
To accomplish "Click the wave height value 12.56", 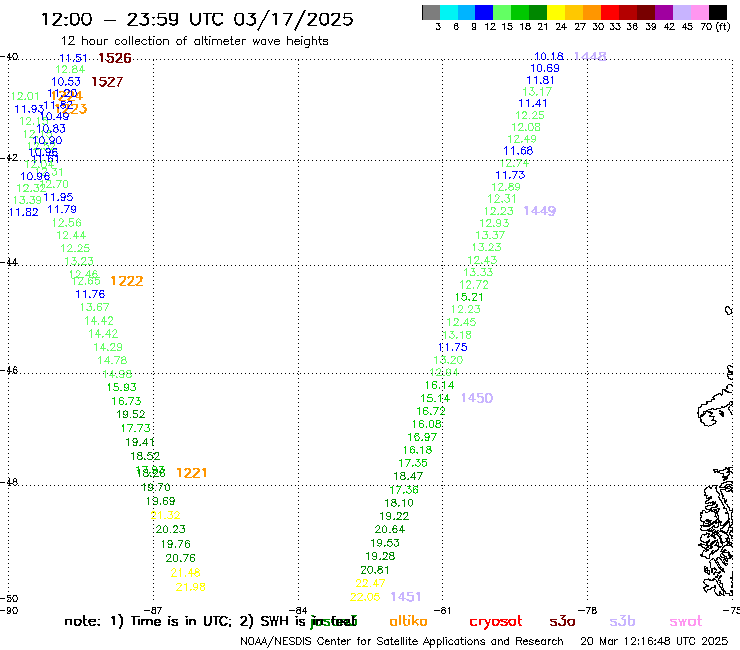I will tap(67, 222).
